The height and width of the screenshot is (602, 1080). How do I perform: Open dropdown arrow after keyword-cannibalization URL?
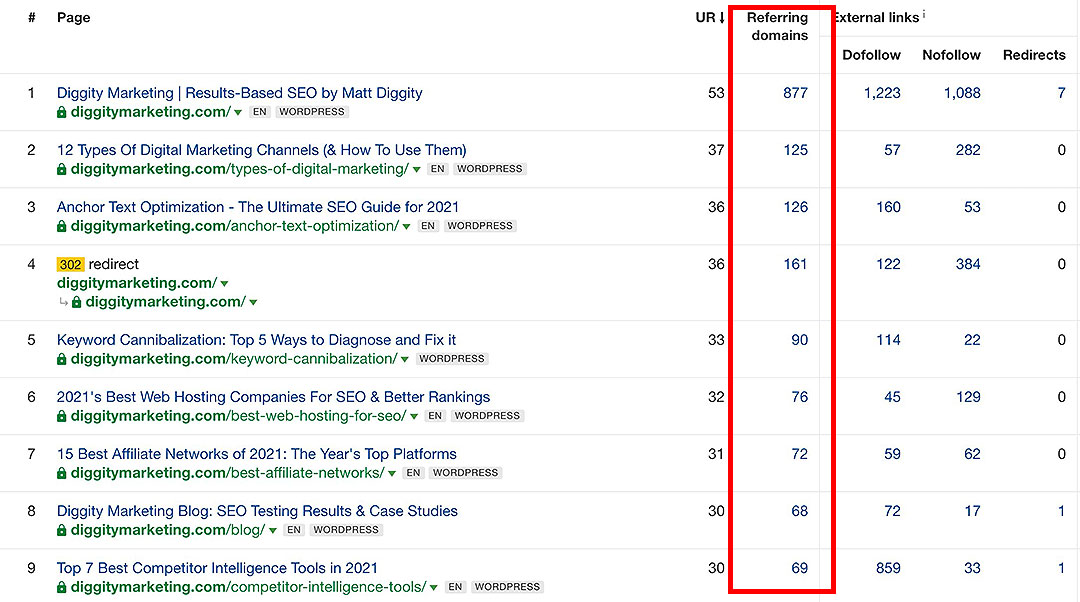(x=404, y=360)
